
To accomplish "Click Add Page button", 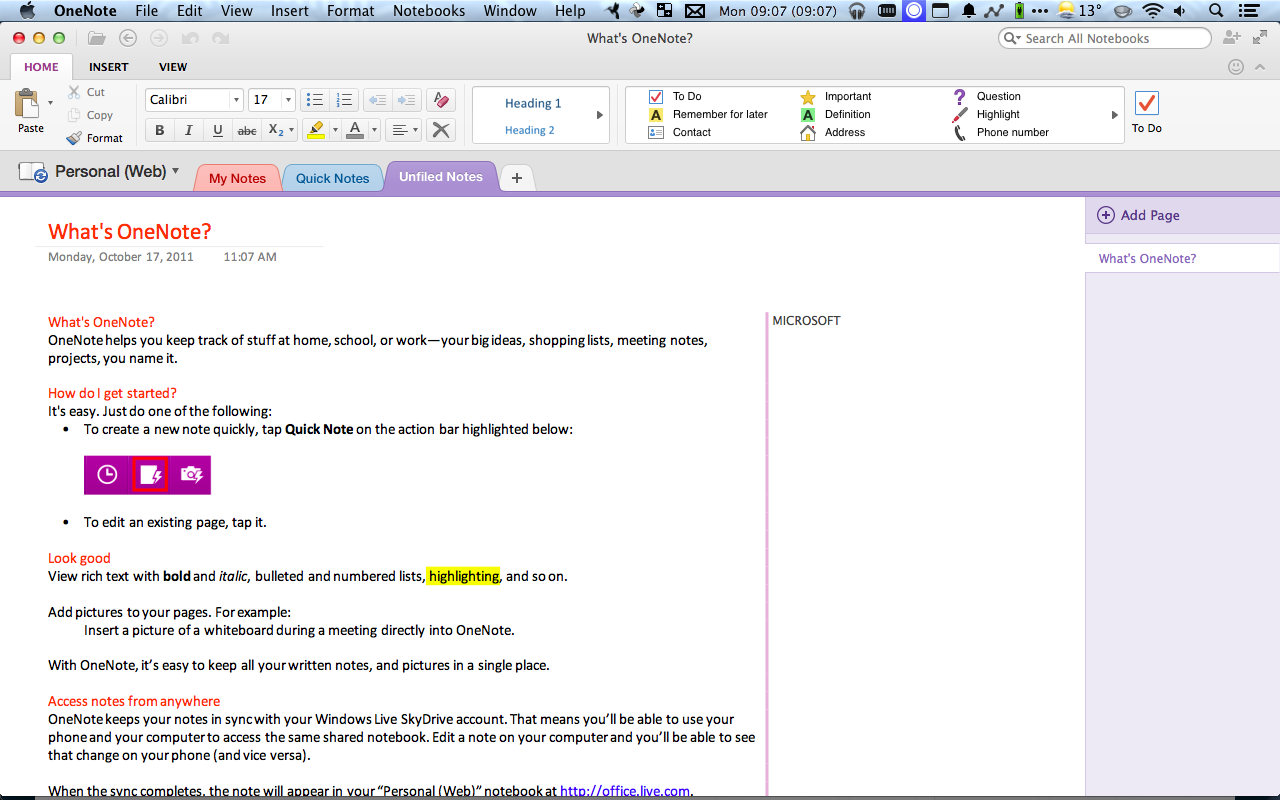I will [1139, 215].
